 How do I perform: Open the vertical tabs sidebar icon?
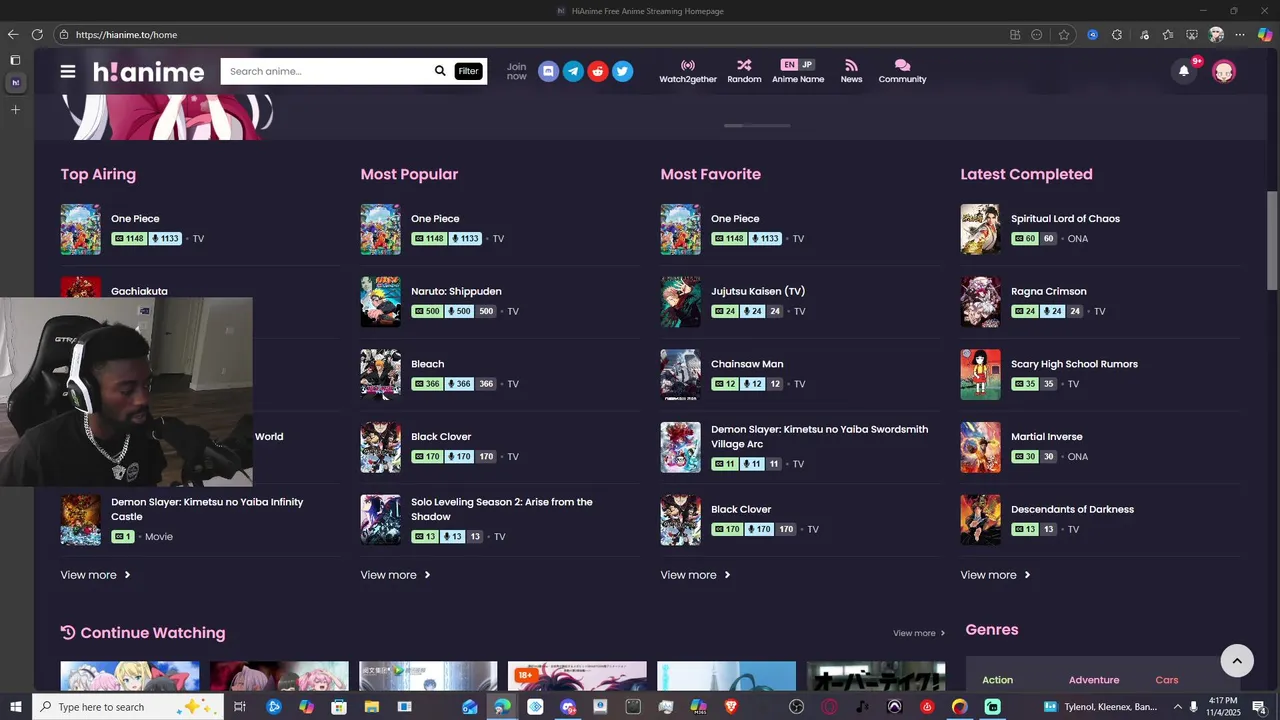pyautogui.click(x=15, y=60)
